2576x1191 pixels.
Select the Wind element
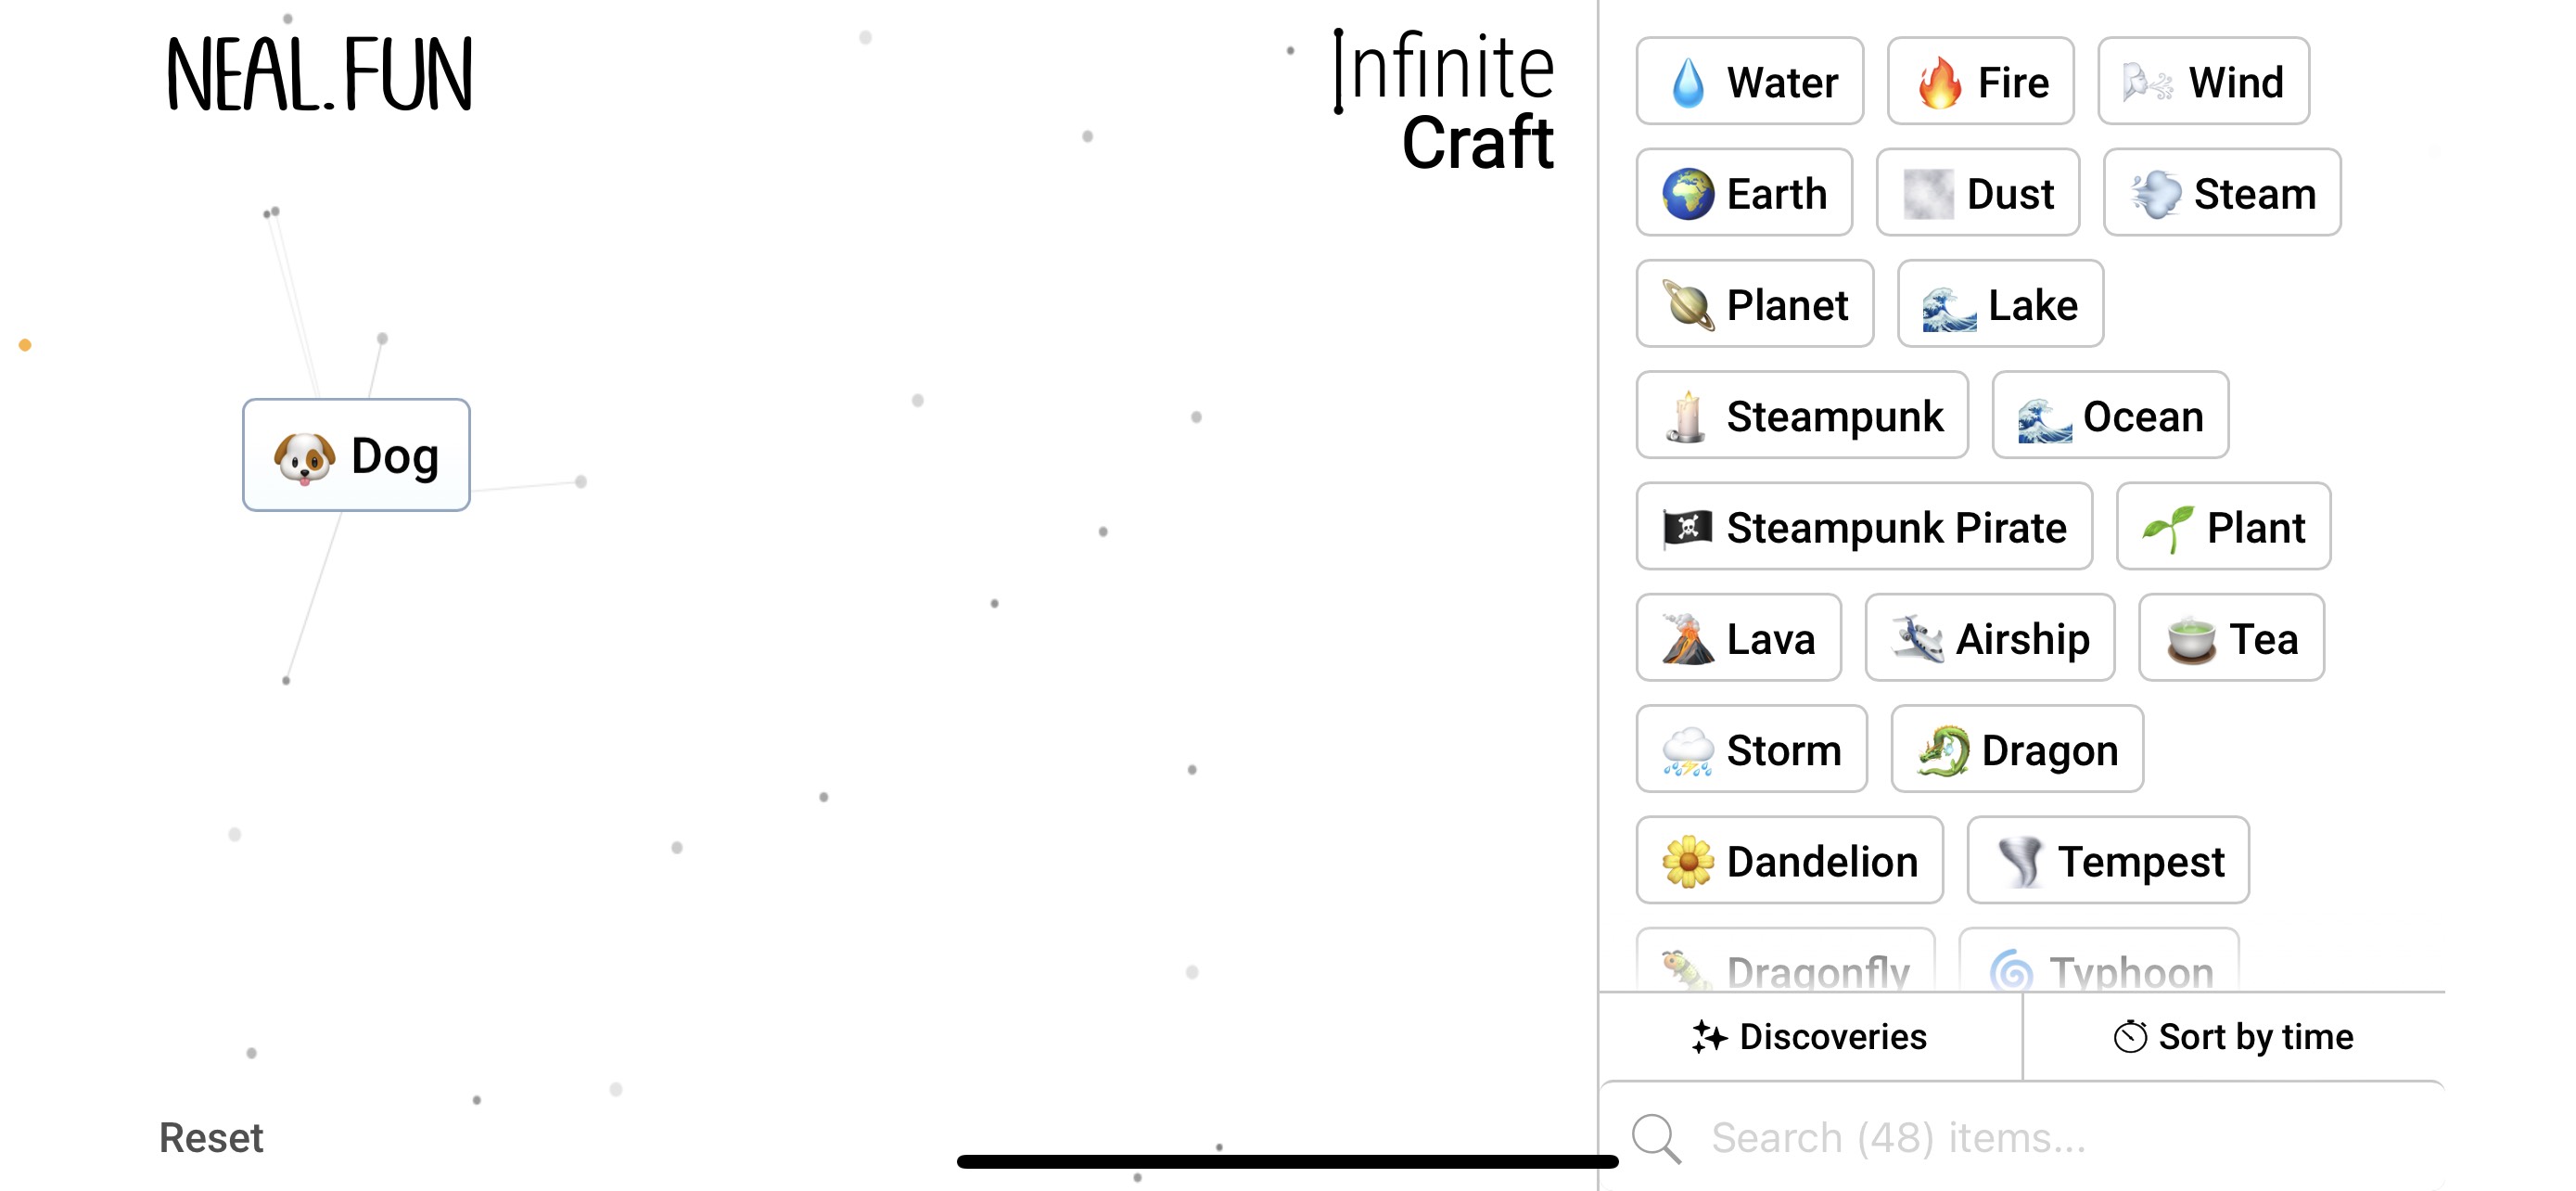2203,81
